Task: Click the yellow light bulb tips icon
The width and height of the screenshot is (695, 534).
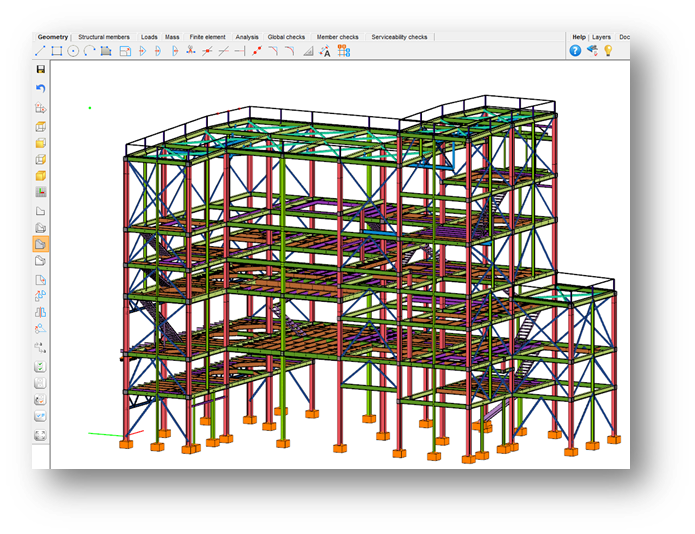Action: (607, 51)
